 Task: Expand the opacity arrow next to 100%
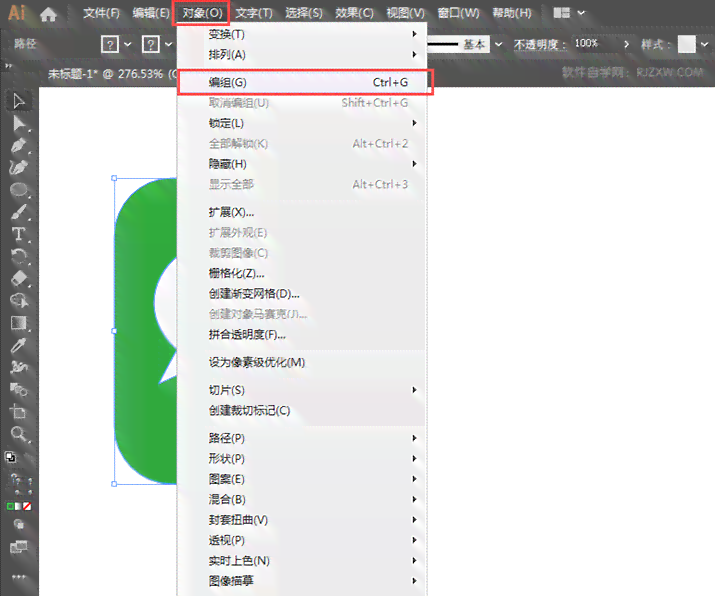[627, 44]
